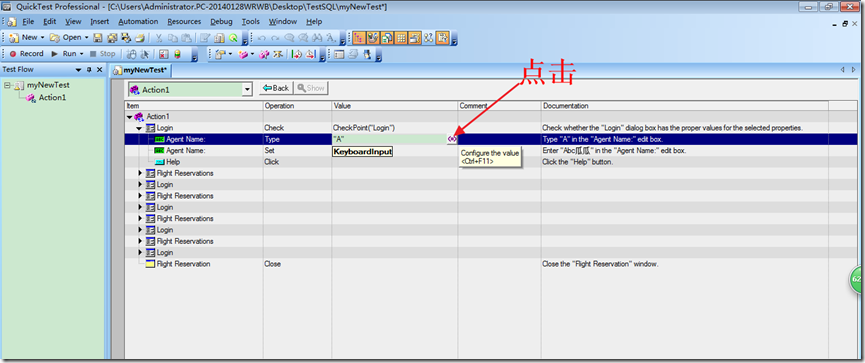Open the Action1 combo box dropdown
The image size is (865, 363).
pos(247,89)
